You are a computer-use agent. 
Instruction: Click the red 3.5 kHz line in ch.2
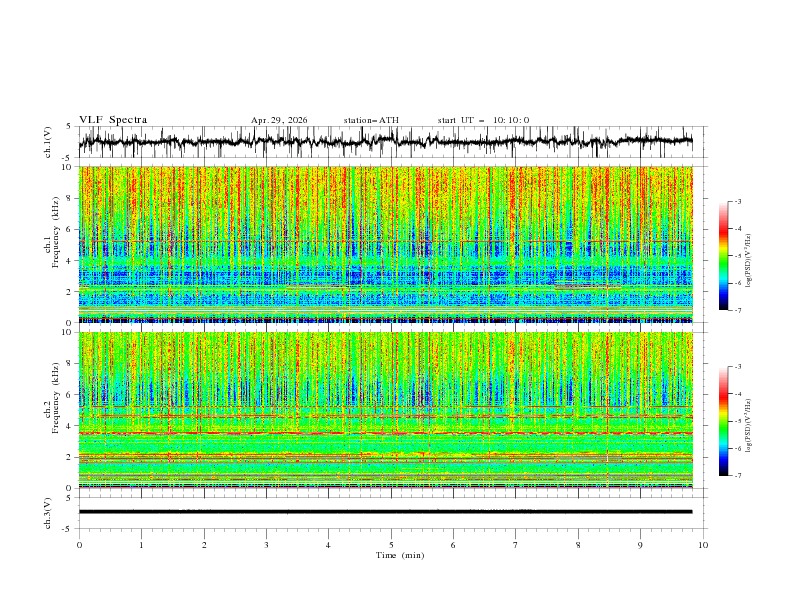click(x=385, y=433)
